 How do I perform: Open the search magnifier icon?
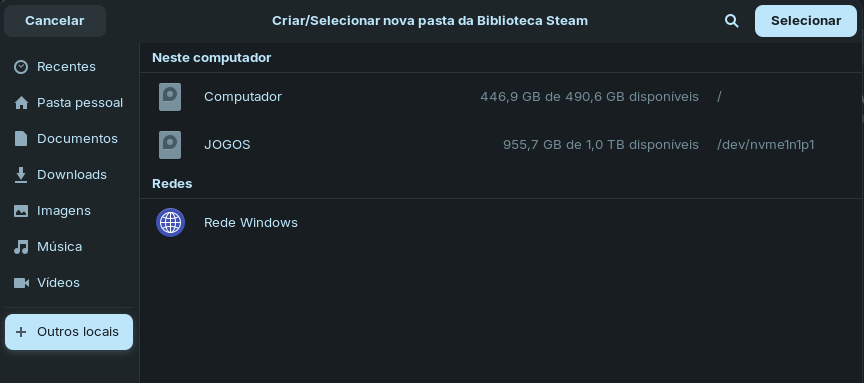click(731, 21)
